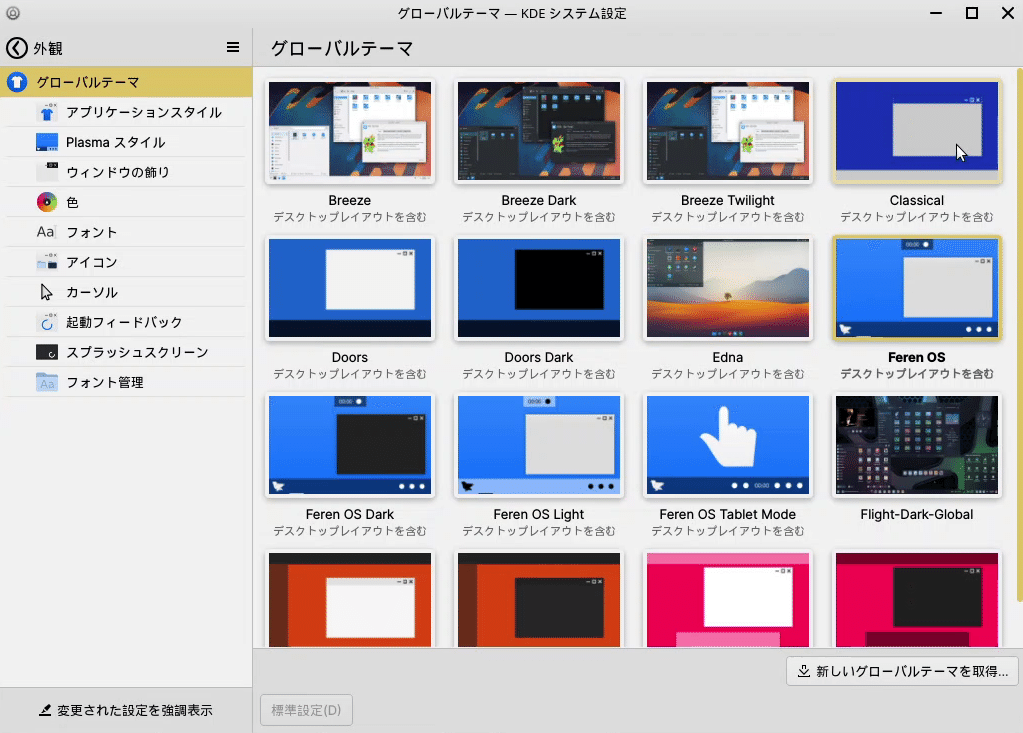Choose the Classical theme thumbnail
Viewport: 1023px width, 733px height.
point(917,130)
